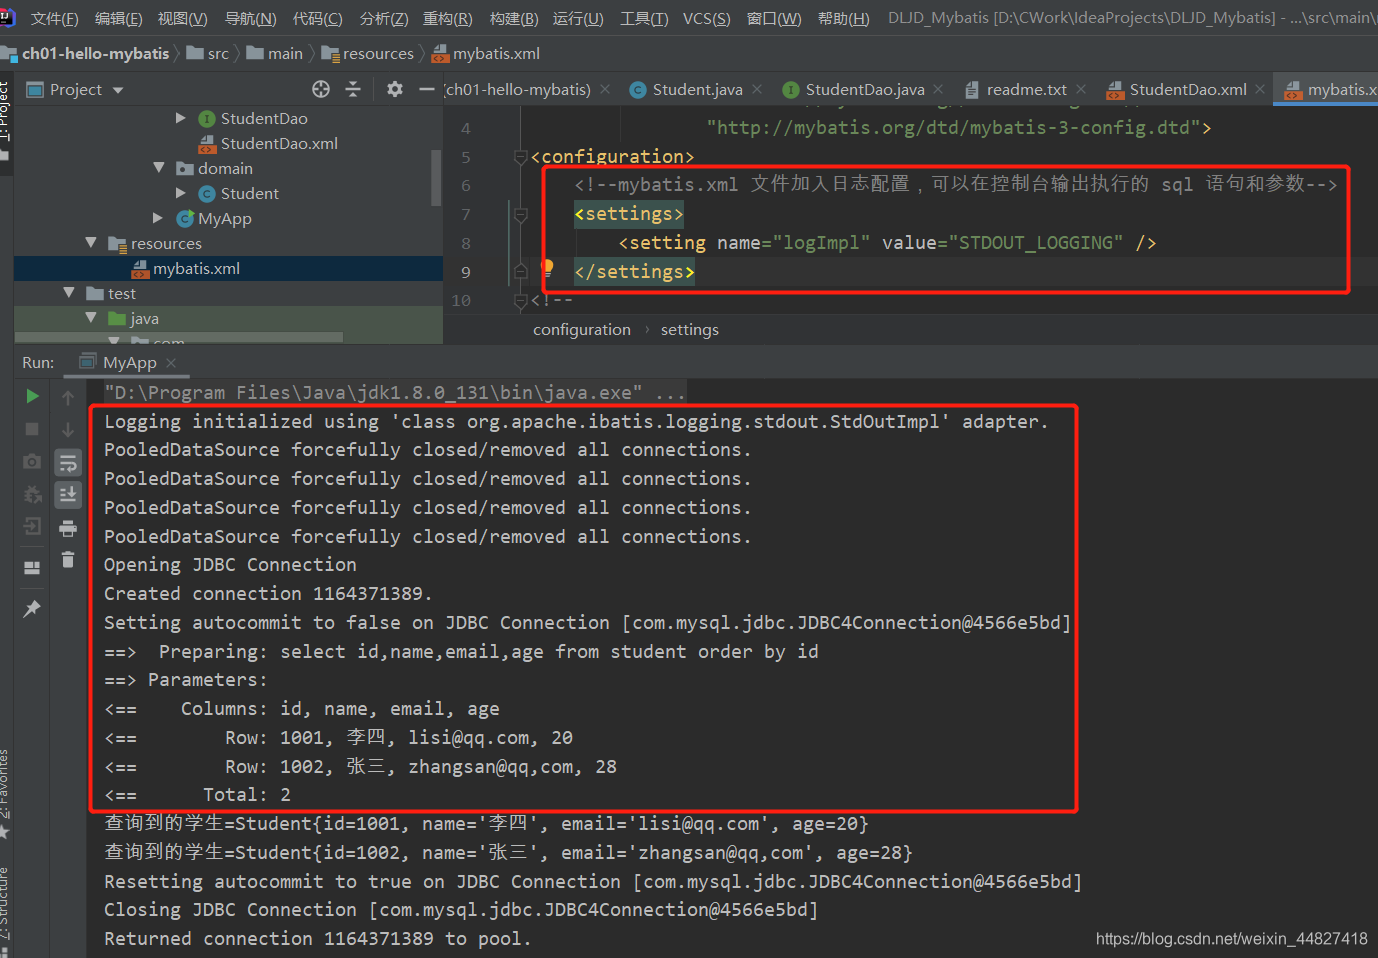
Task: Click the down arrow in Run toolbar
Action: (68, 430)
